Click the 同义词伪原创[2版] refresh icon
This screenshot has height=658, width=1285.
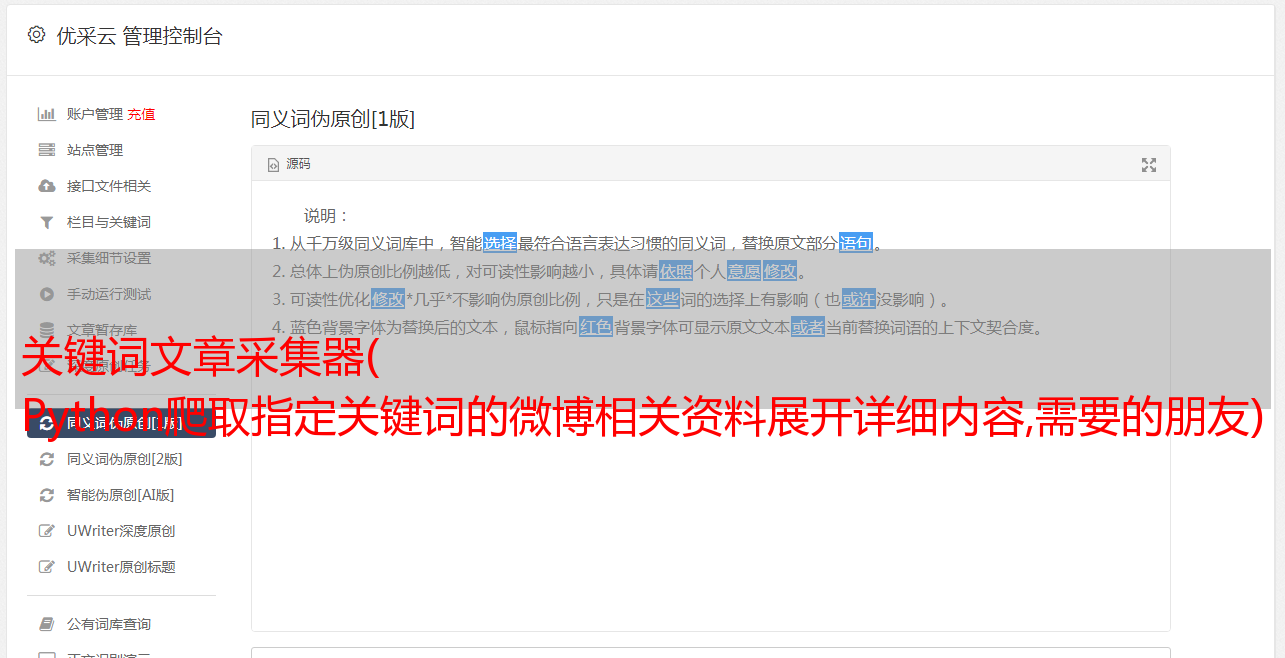[46, 459]
